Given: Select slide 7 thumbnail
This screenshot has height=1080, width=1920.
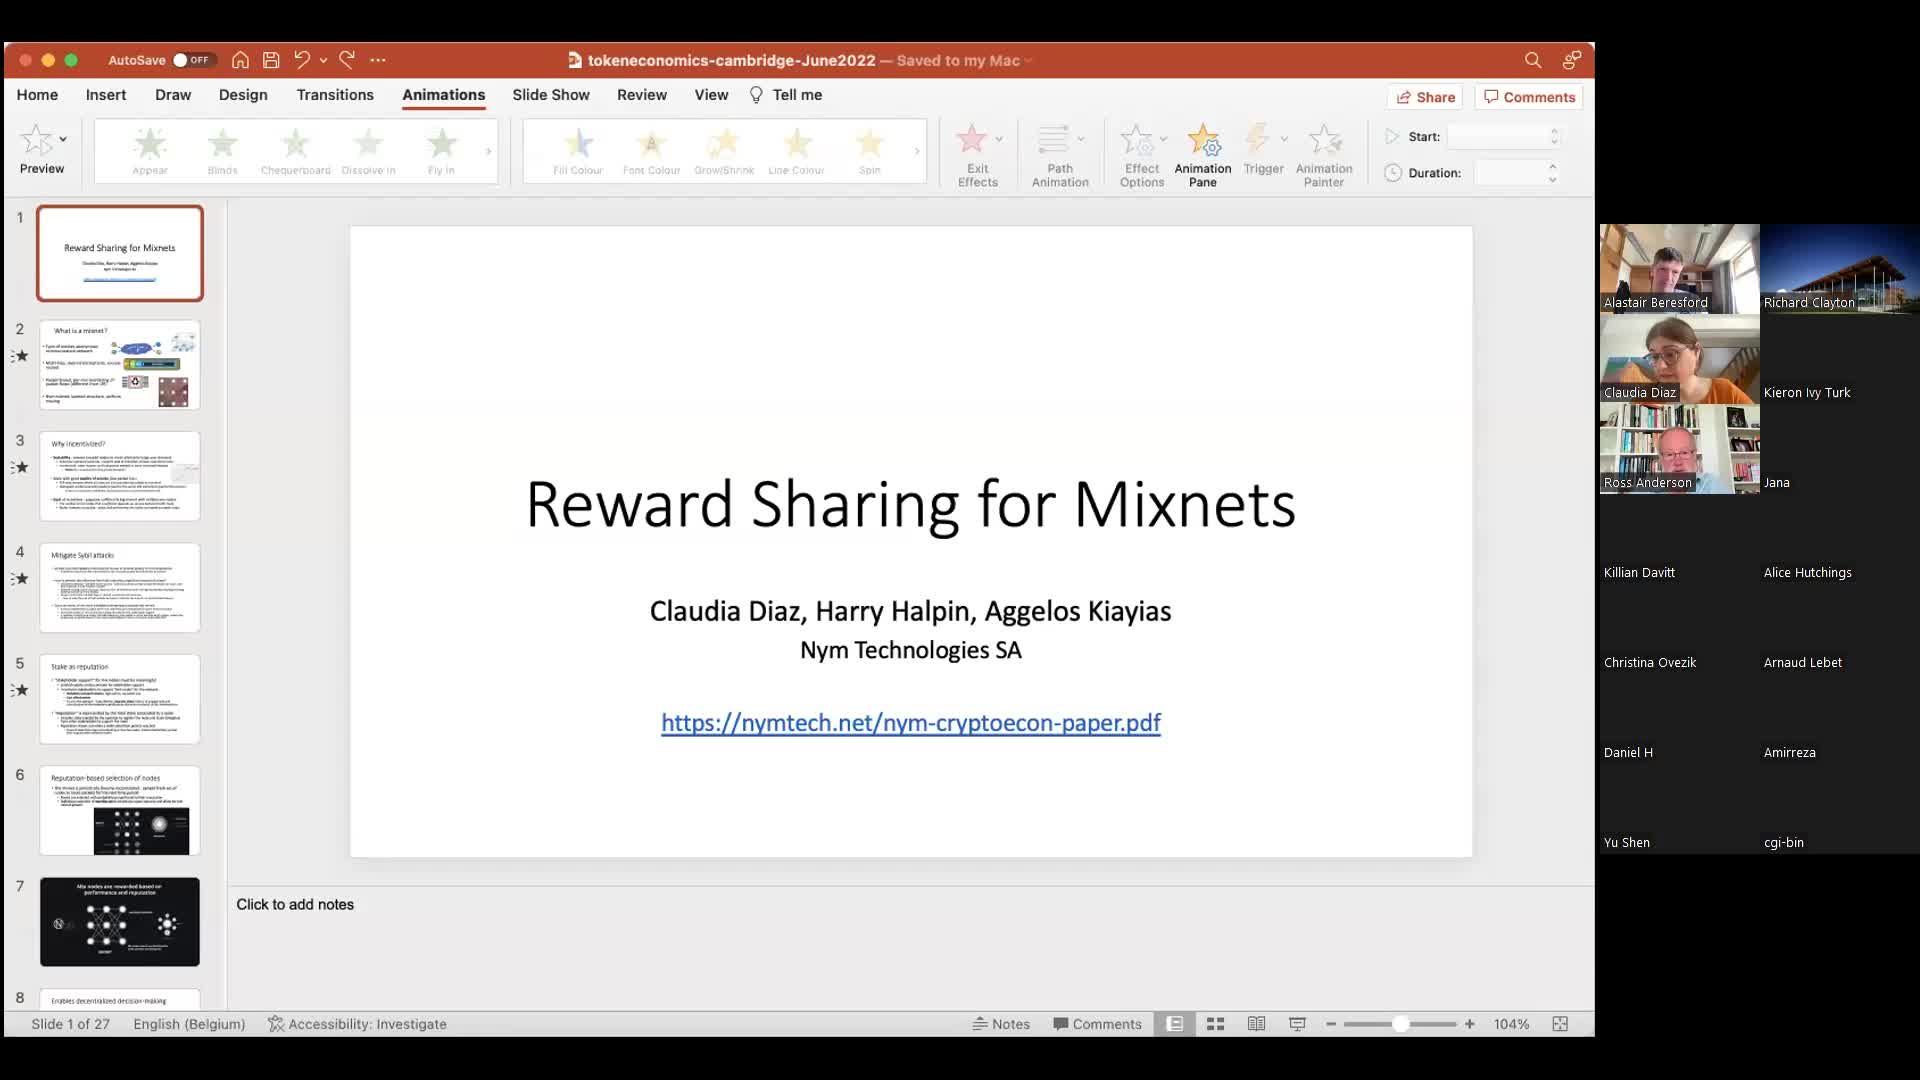Looking at the screenshot, I should click(x=120, y=921).
